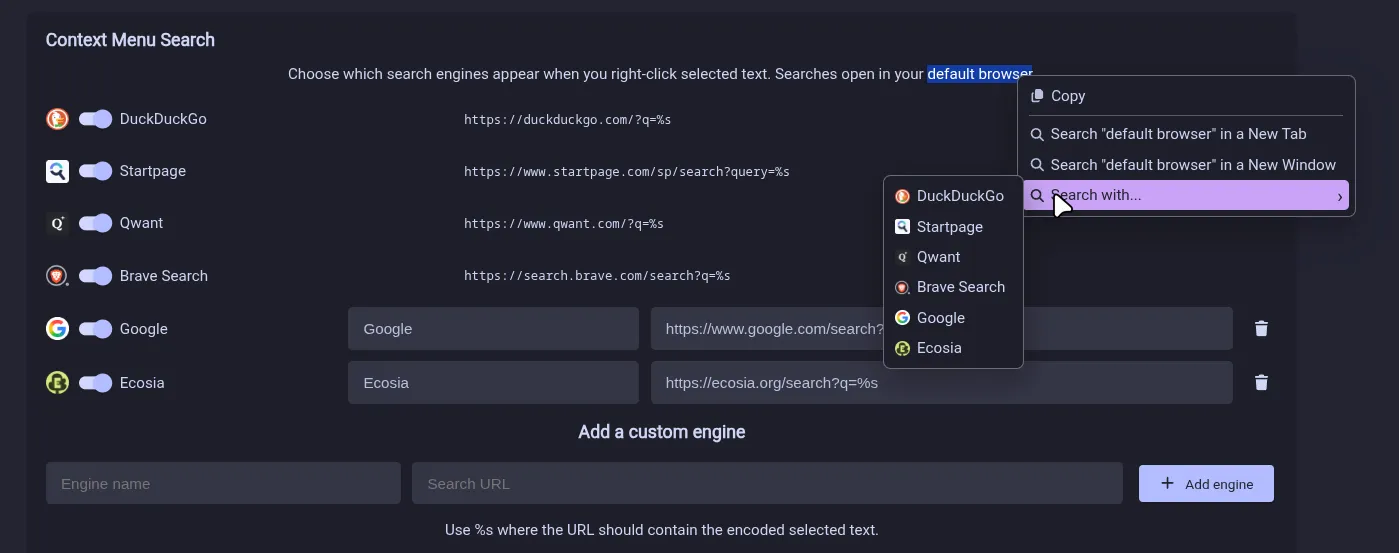Select DuckDuckGo in the Search with submenu
Screen dimensions: 1399x553
[x=953, y=196]
